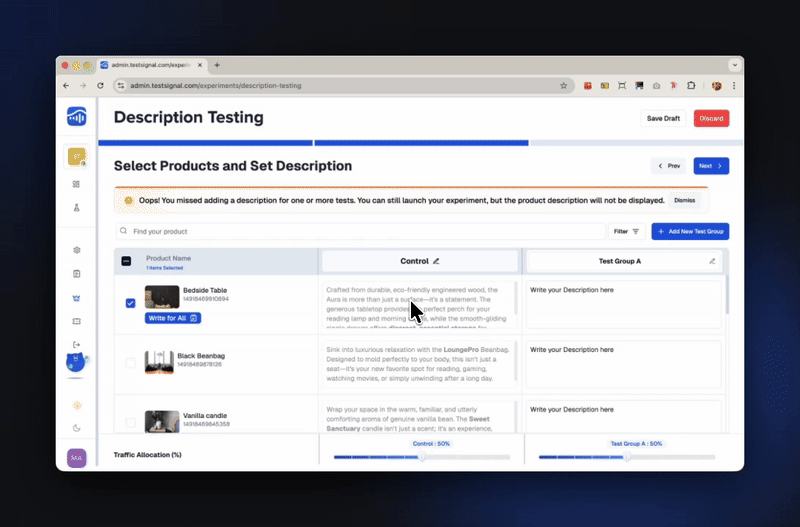
Task: Click the logout arrow icon in sidebar
Action: (x=77, y=345)
